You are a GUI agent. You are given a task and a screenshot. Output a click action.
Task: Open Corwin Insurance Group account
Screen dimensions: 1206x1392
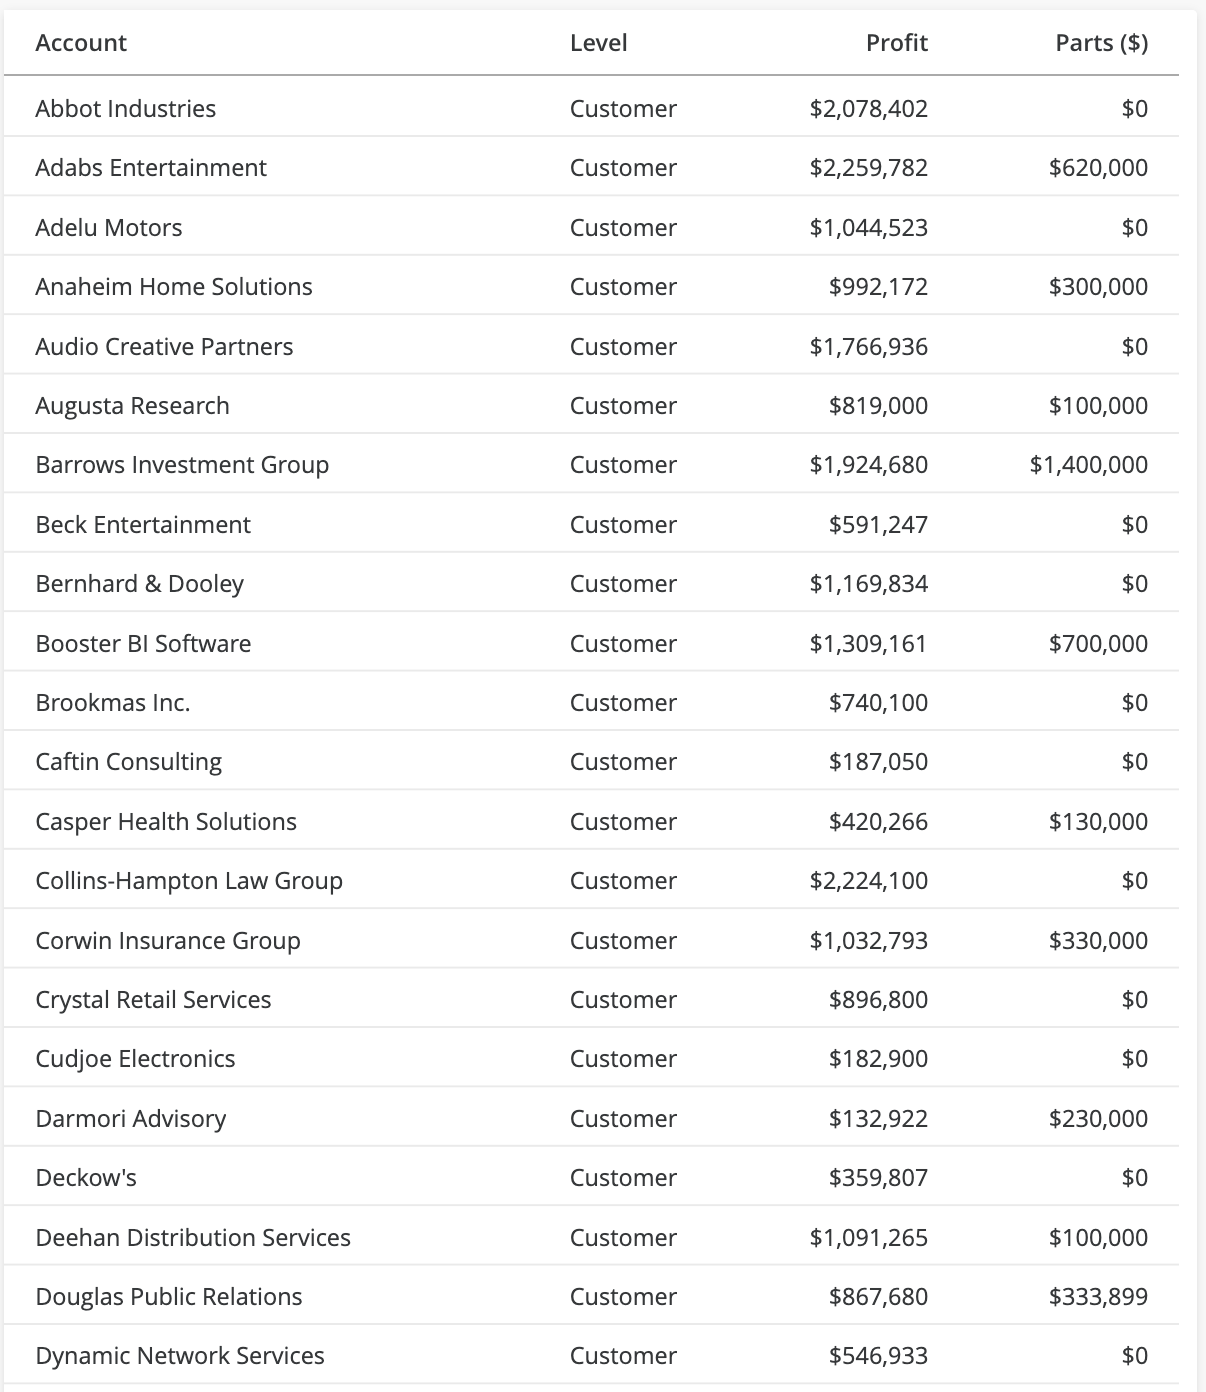click(x=168, y=941)
